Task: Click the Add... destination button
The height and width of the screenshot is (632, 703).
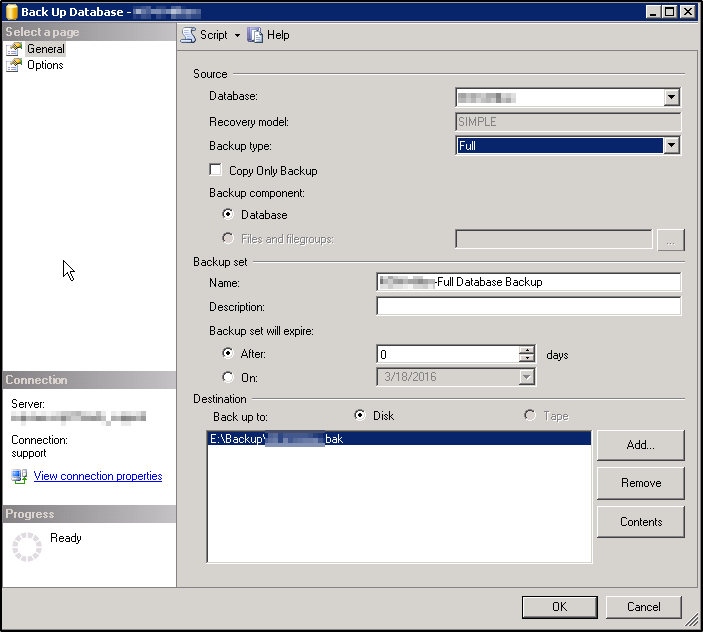Action: (640, 445)
